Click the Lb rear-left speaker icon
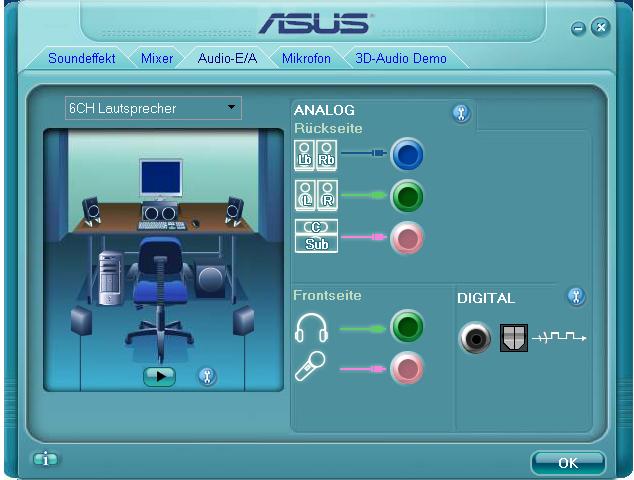 point(305,155)
